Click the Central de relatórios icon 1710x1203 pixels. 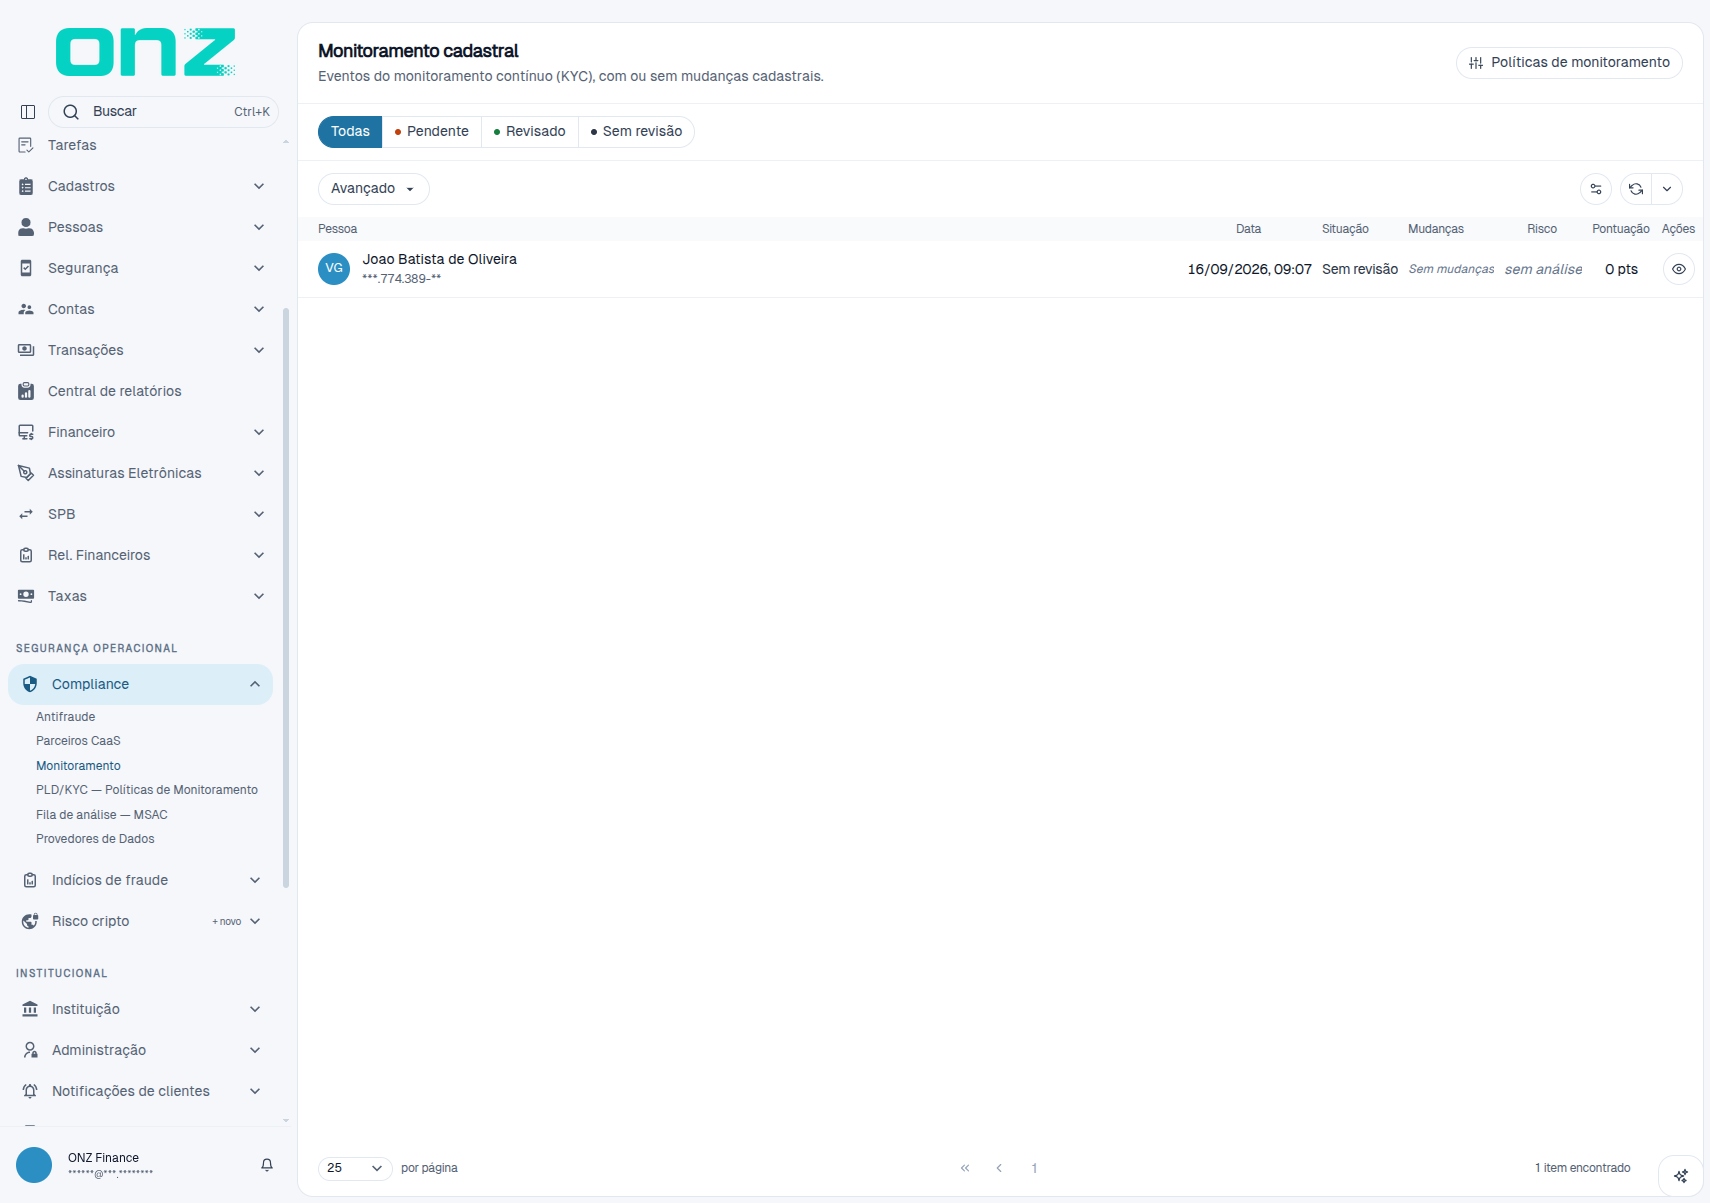pyautogui.click(x=27, y=391)
